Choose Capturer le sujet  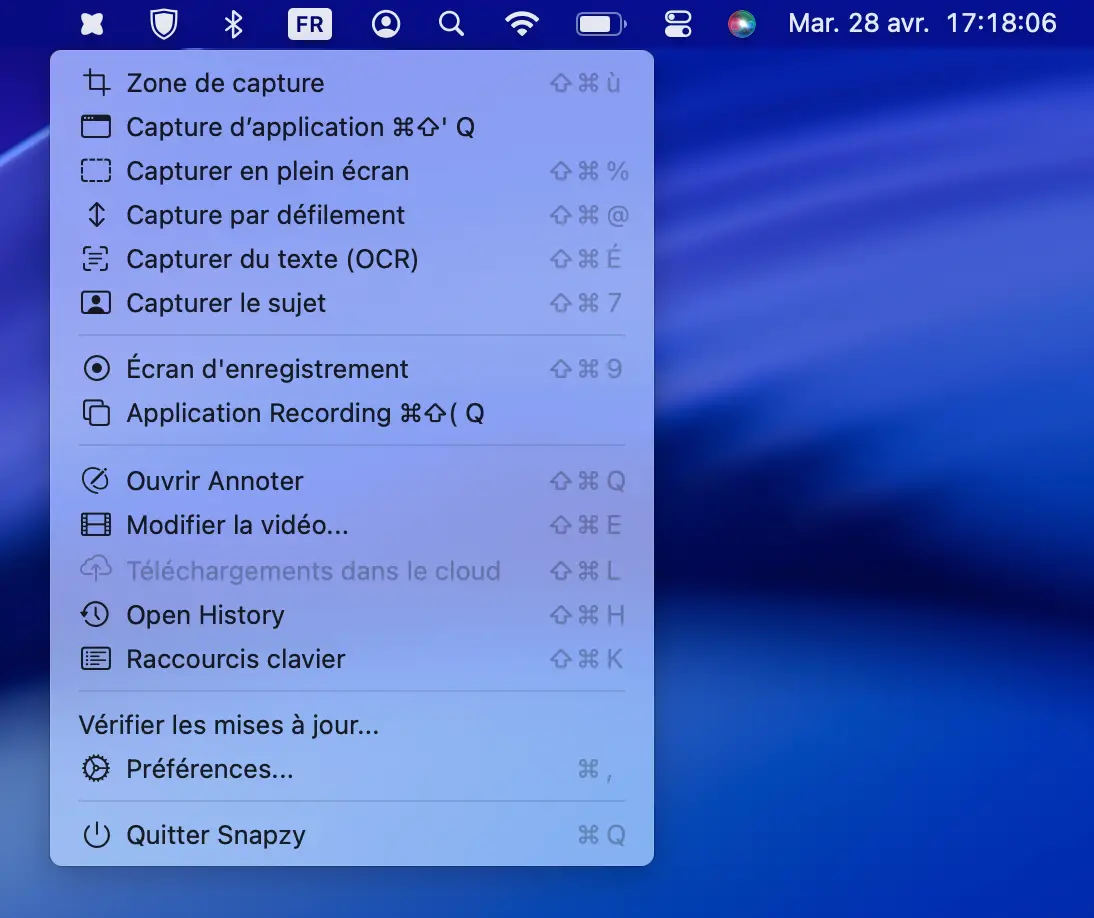(352, 303)
